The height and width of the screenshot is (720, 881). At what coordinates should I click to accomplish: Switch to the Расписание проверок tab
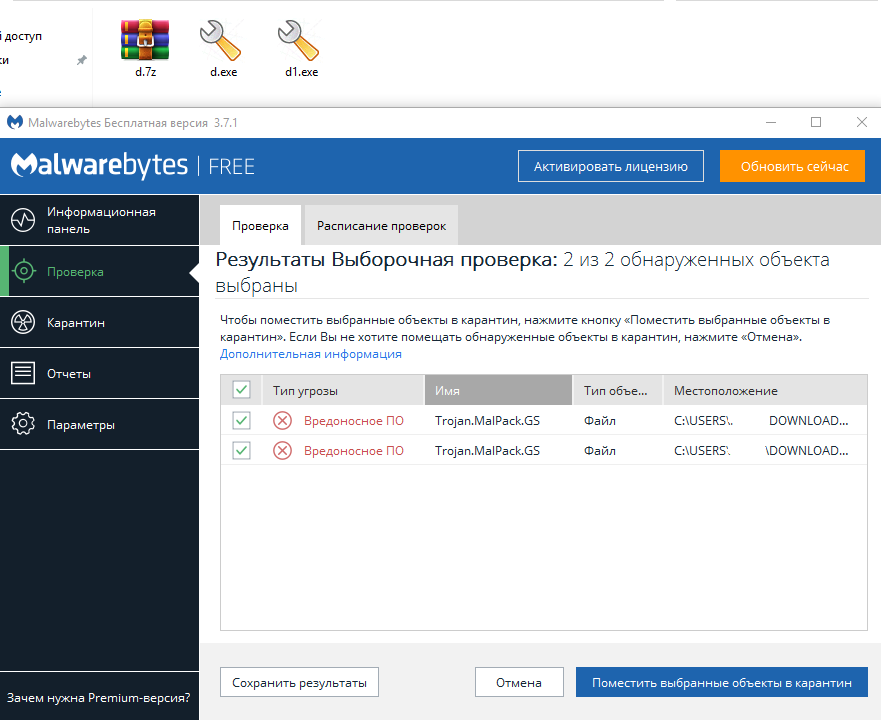coord(381,225)
